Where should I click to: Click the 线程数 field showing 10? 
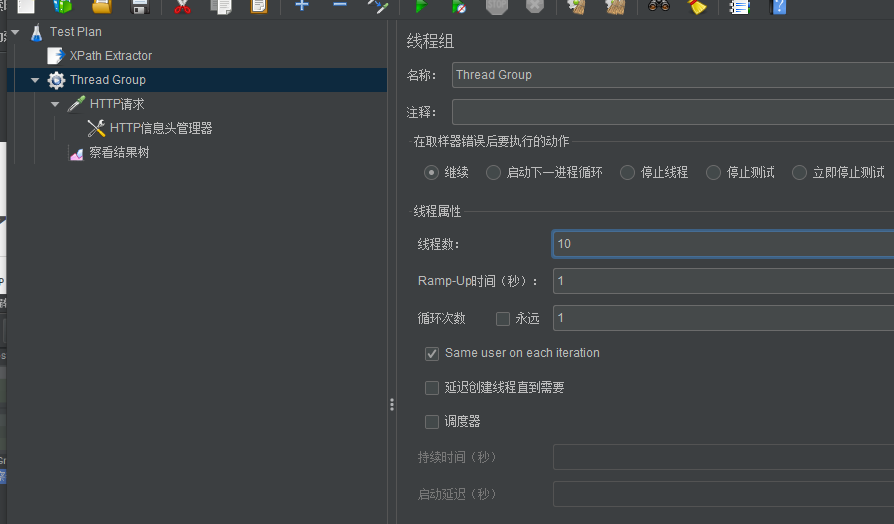click(x=724, y=244)
